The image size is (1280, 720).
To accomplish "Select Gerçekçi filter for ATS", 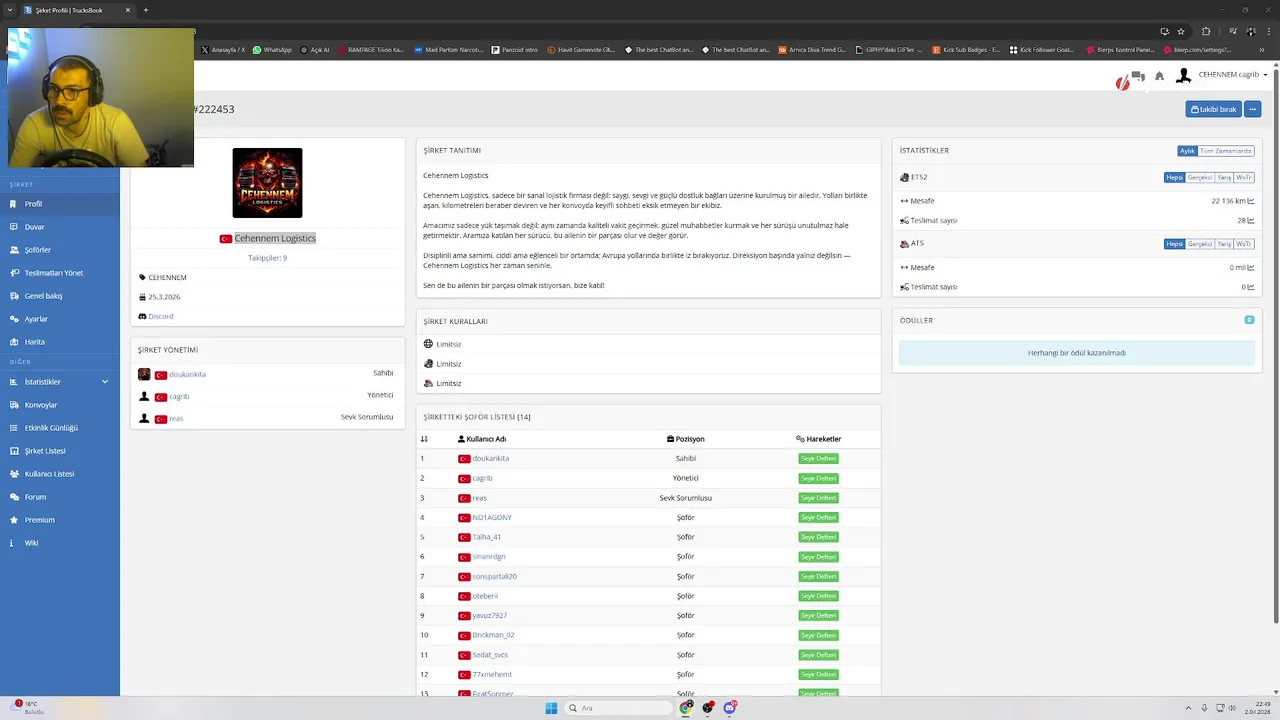I will (1200, 244).
